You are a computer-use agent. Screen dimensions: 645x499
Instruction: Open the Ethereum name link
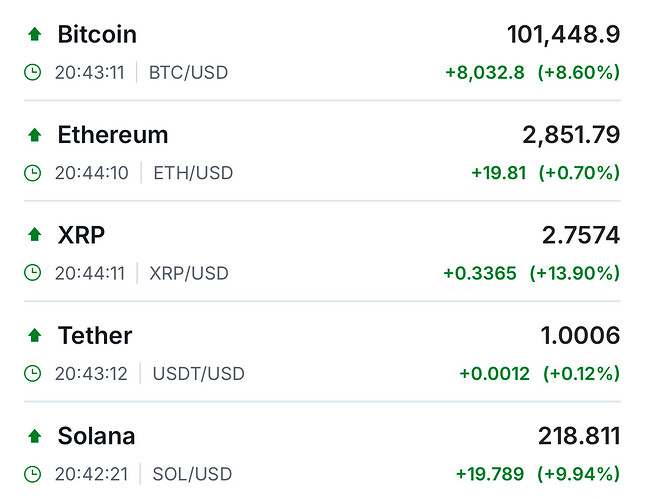113,134
